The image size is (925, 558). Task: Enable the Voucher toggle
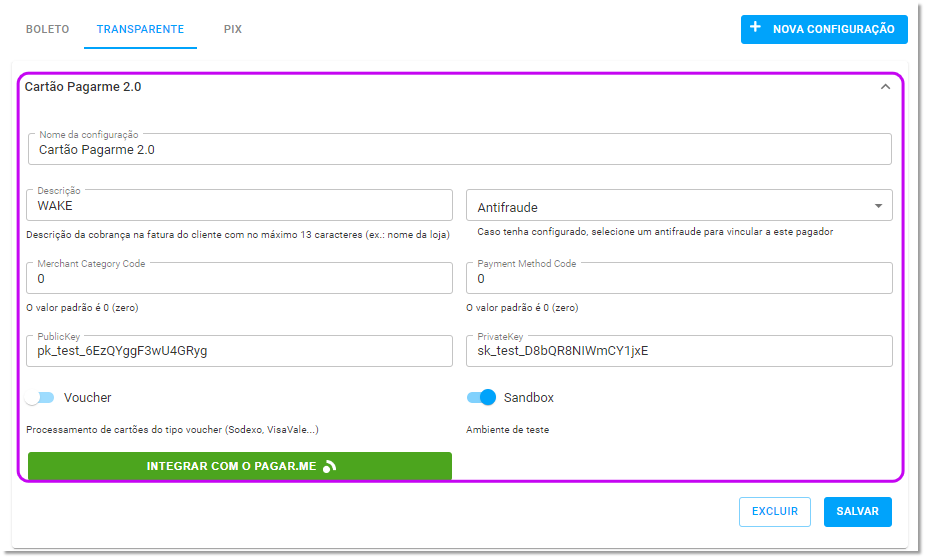click(x=40, y=398)
